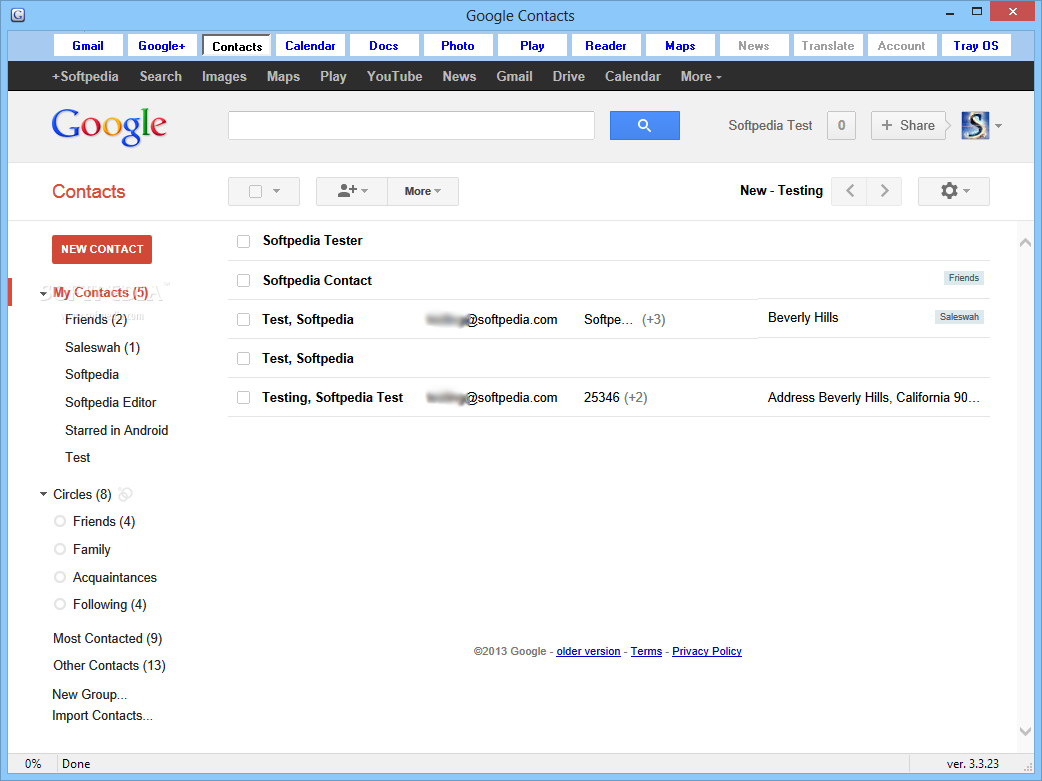Click the Softpedia profile avatar
The width and height of the screenshot is (1042, 781).
(975, 126)
